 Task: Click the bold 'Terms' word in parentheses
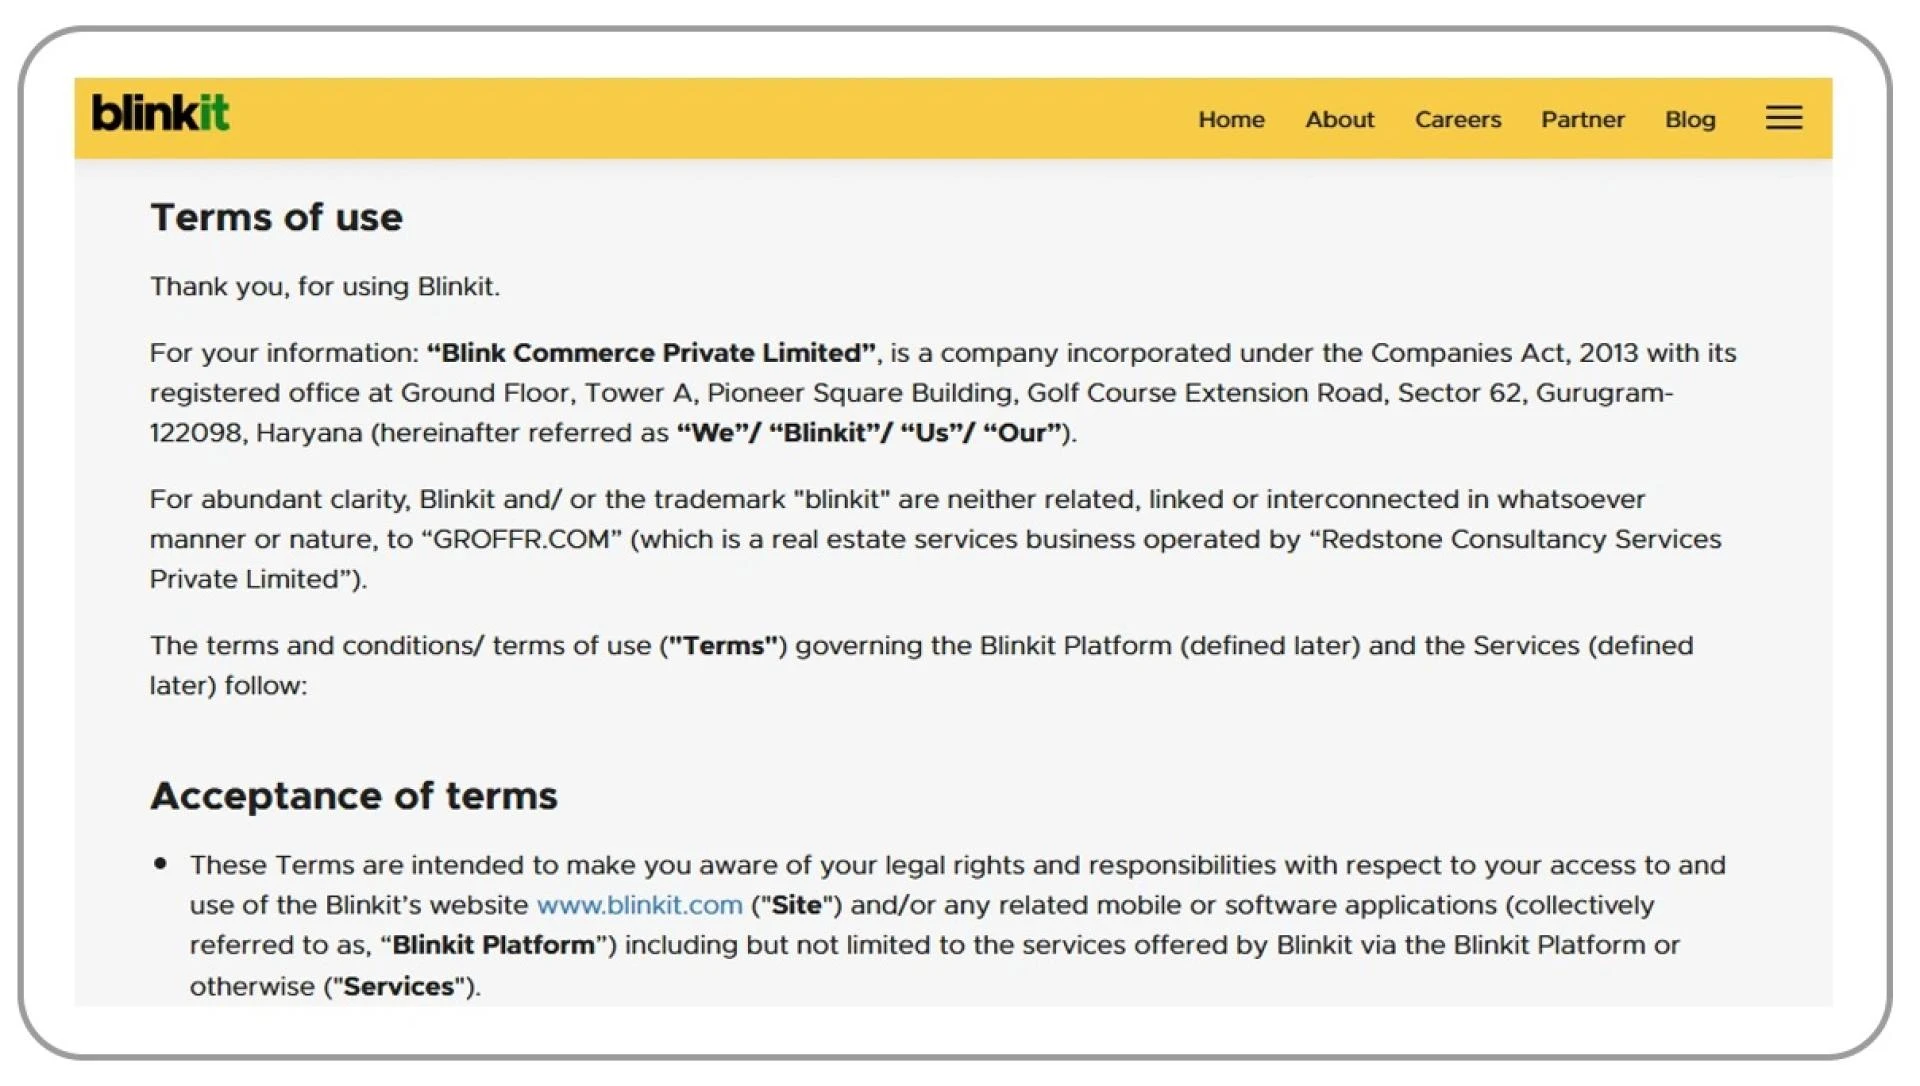point(723,645)
